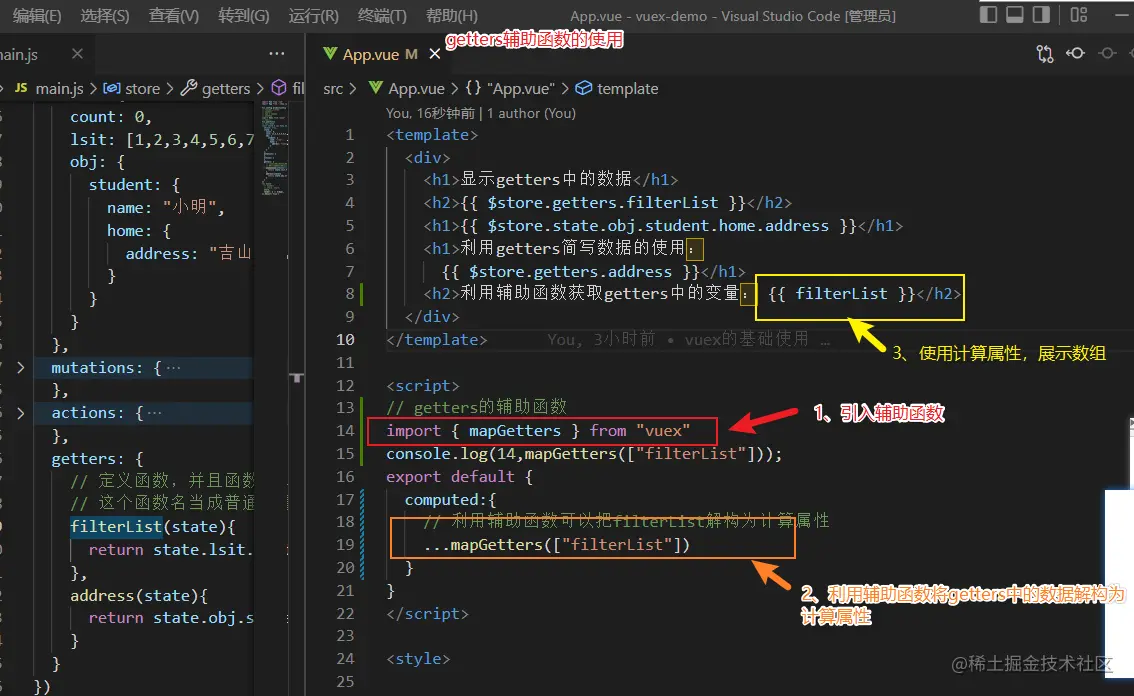Toggle the secondary side bar layout icon
This screenshot has height=696, width=1134.
(x=1041, y=14)
